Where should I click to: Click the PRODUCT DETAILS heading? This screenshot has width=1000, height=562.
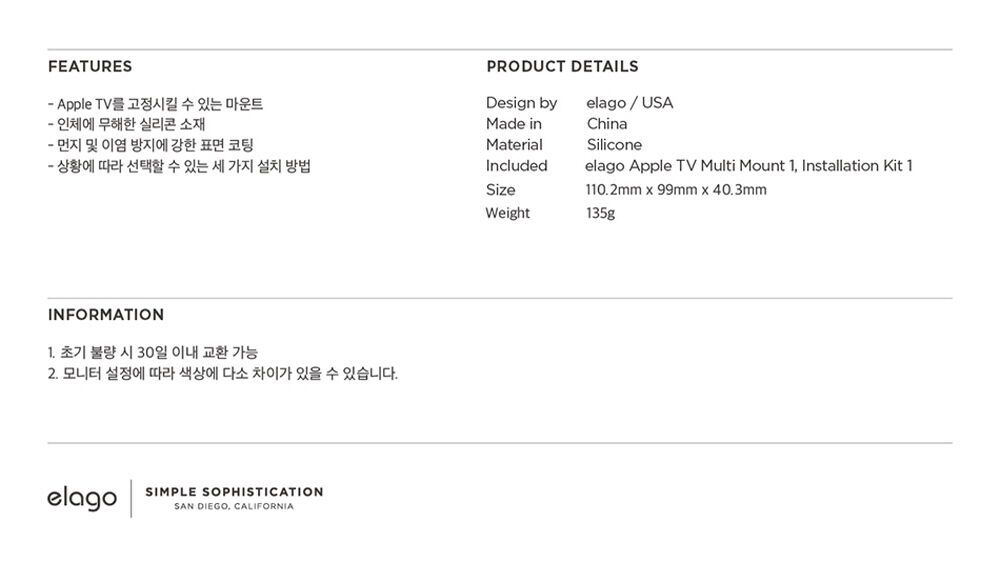pyautogui.click(x=562, y=66)
